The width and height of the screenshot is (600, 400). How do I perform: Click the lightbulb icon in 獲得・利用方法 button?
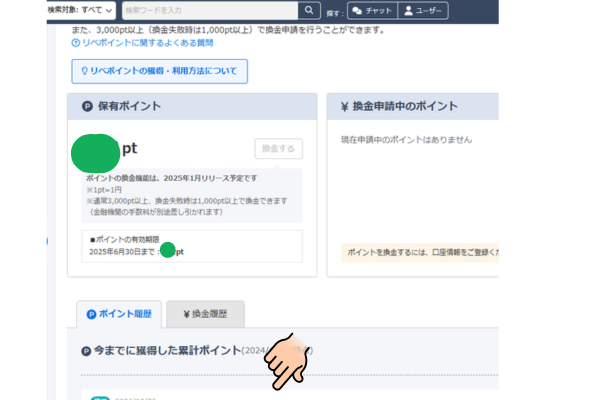85,71
